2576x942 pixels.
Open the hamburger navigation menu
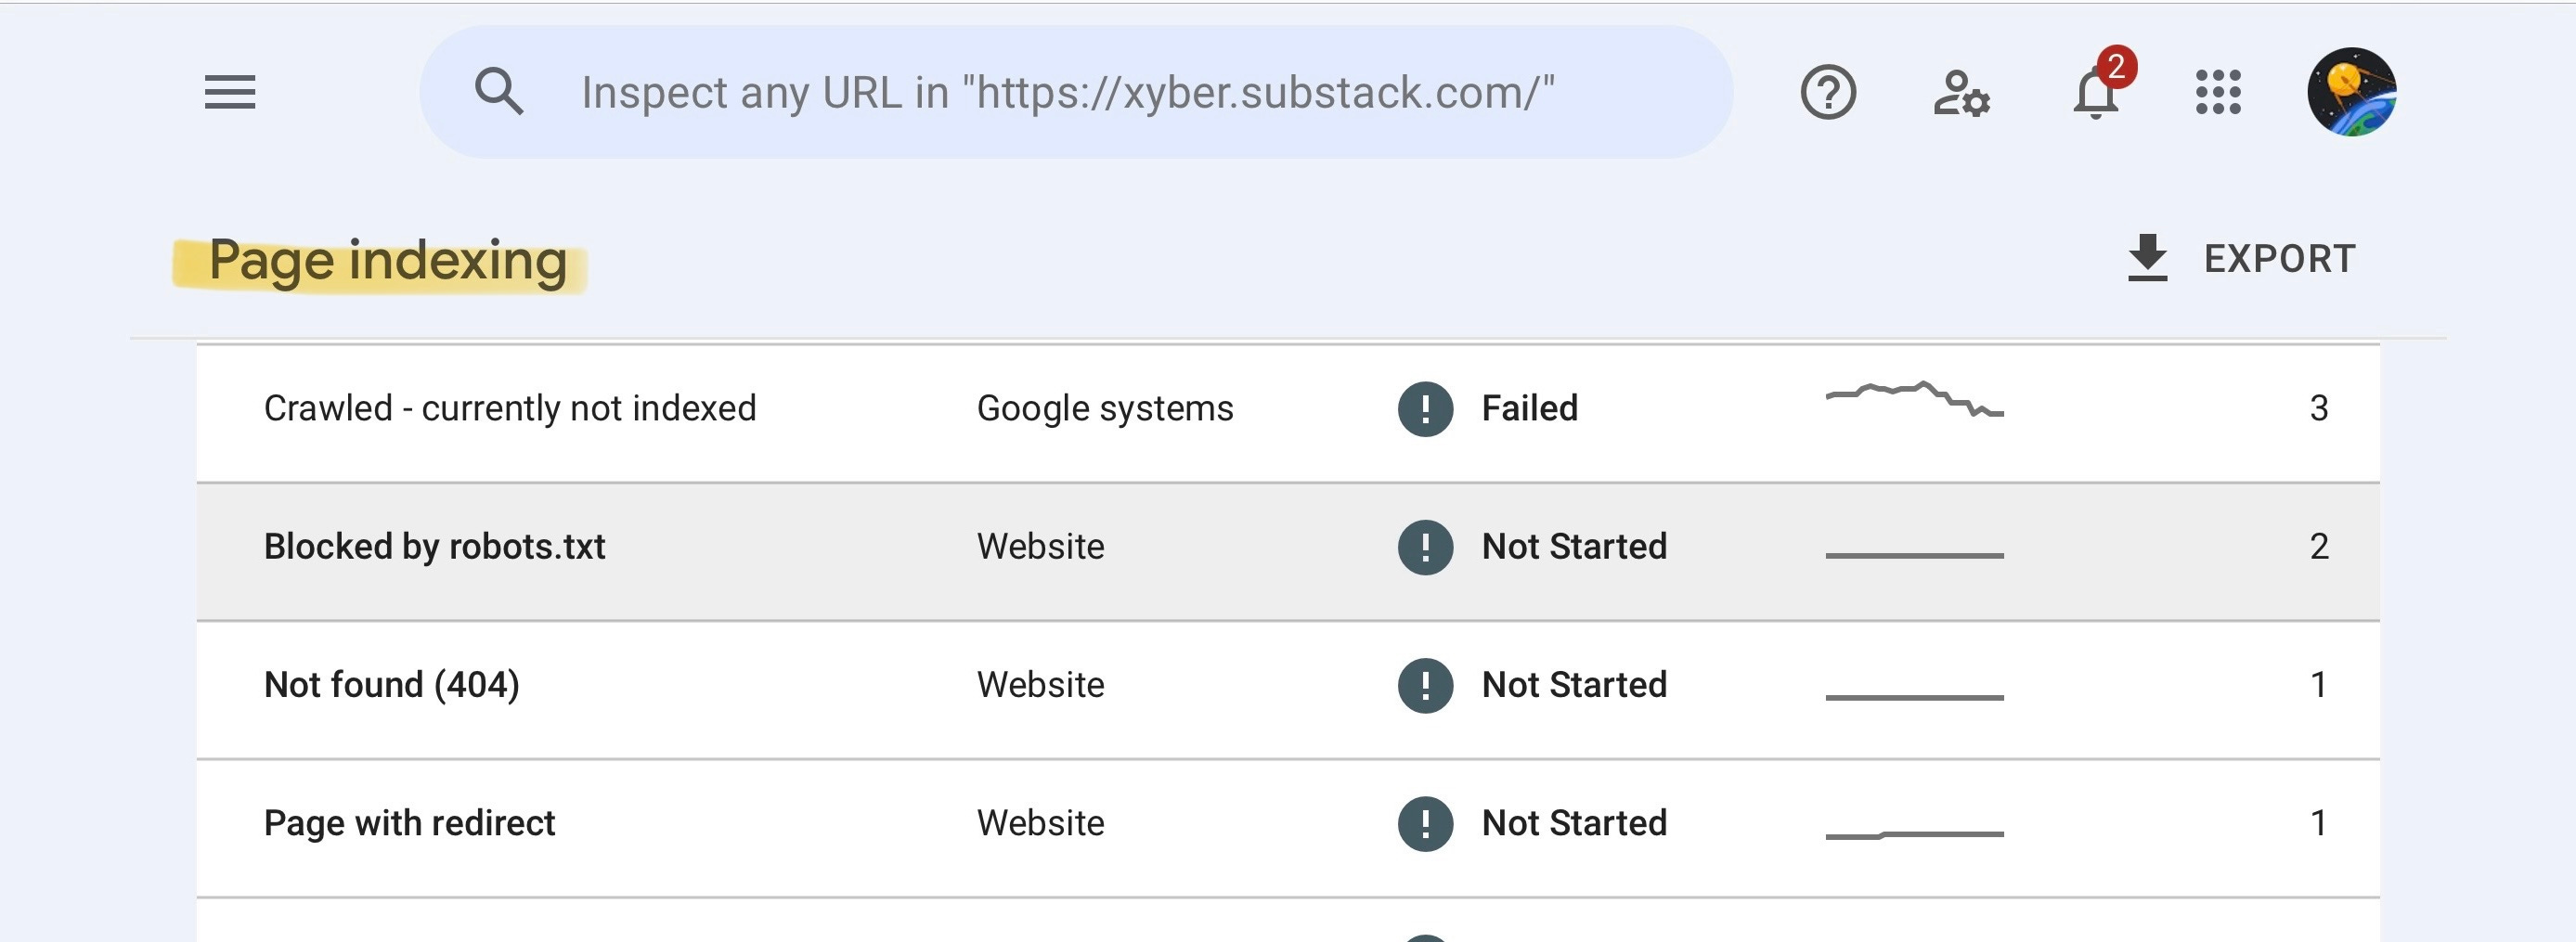[230, 92]
